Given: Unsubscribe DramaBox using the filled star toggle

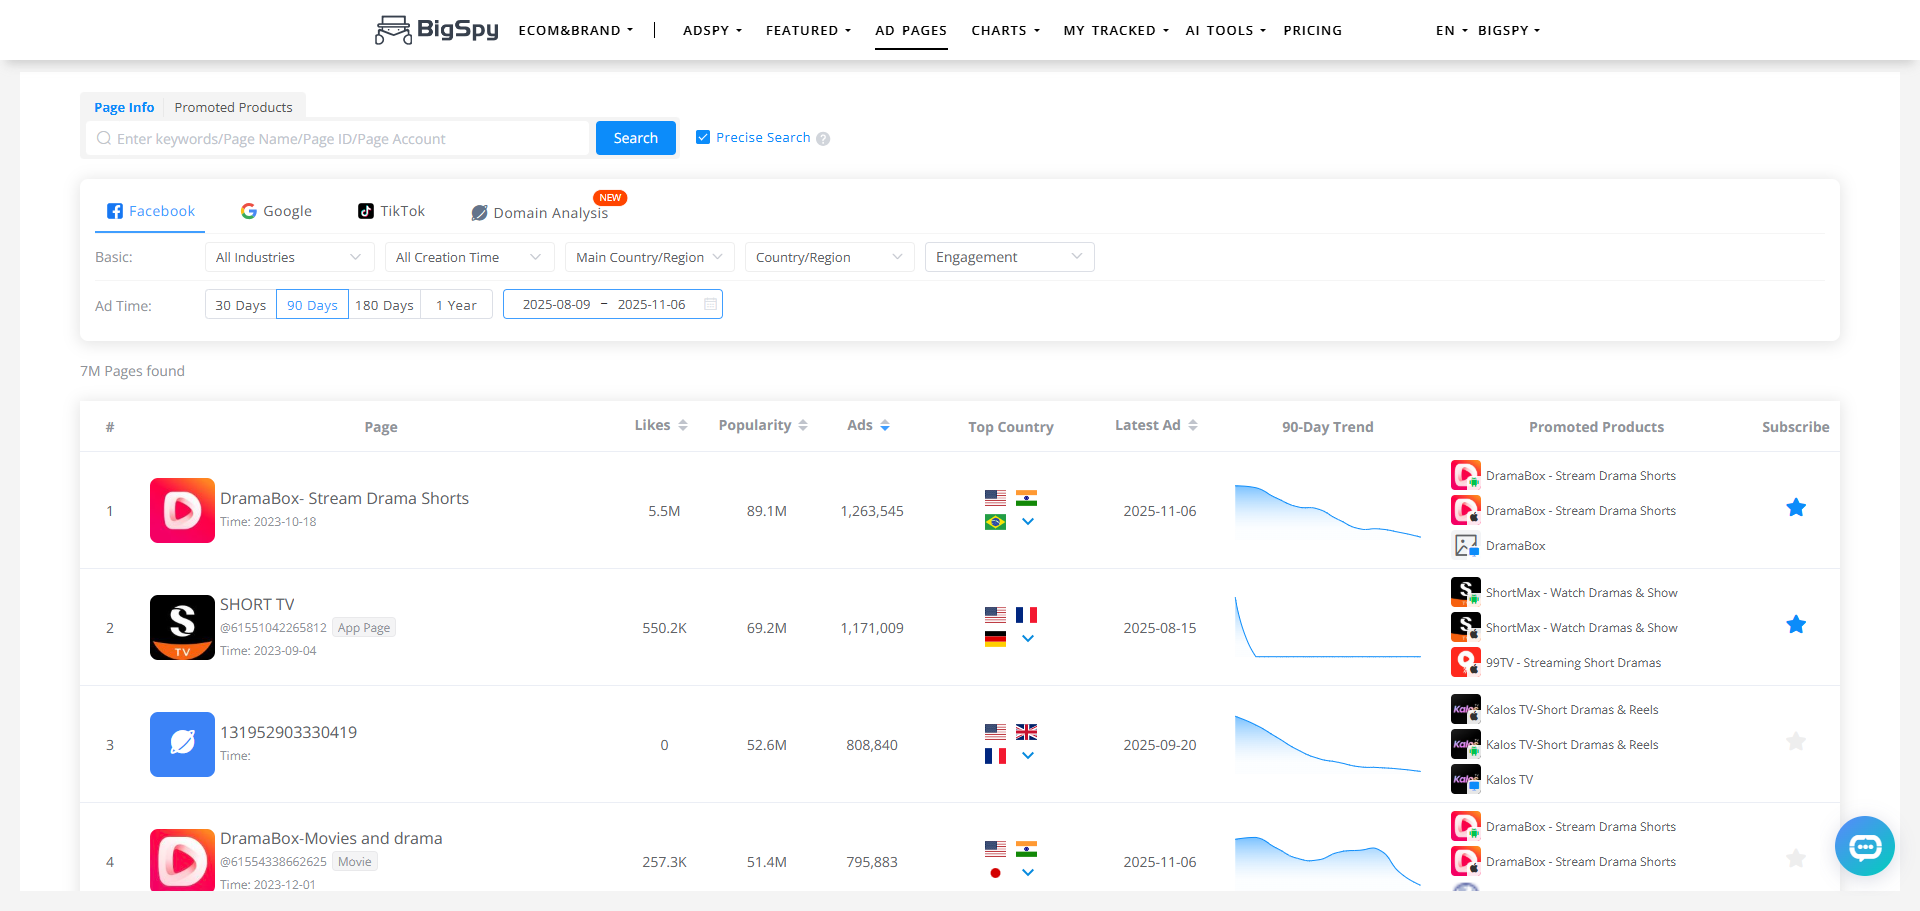Looking at the screenshot, I should [1796, 508].
